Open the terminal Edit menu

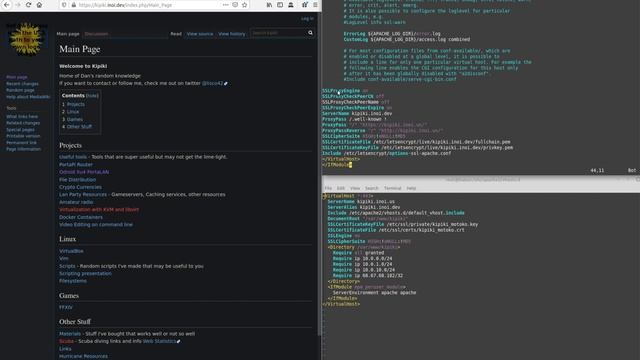(341, 188)
